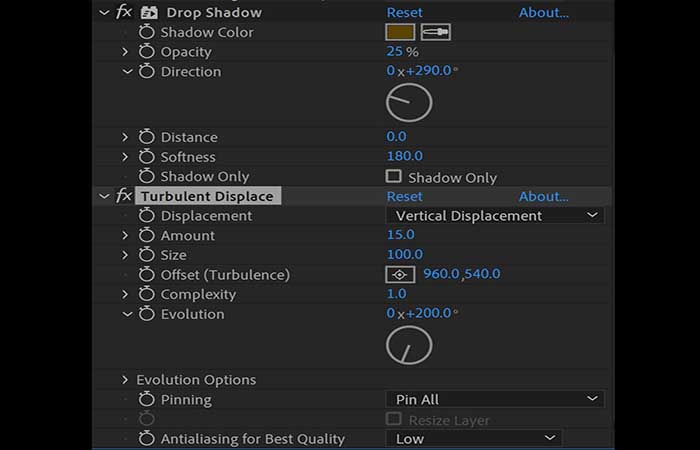Expand the Size property
This screenshot has width=700, height=450.
tap(125, 255)
